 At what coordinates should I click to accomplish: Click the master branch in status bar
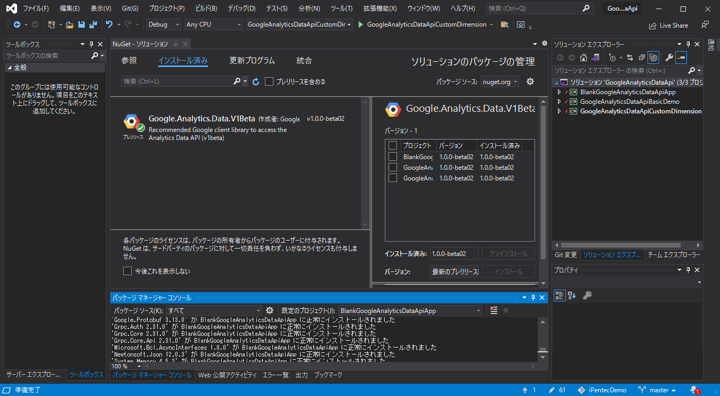[x=657, y=390]
